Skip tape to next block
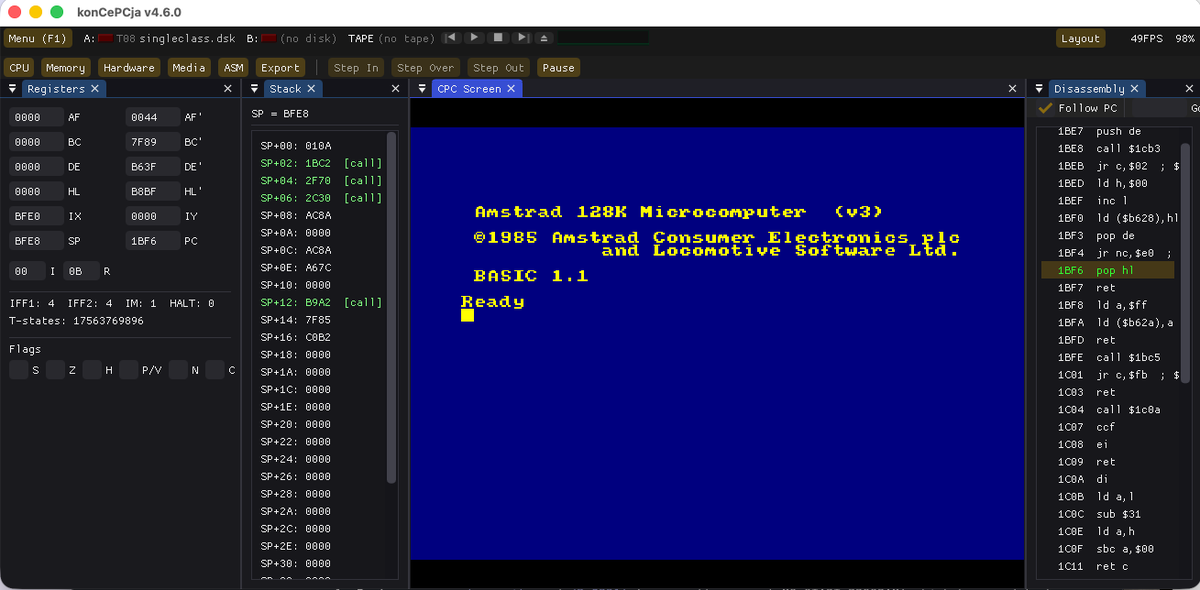The image size is (1200, 590). point(522,38)
